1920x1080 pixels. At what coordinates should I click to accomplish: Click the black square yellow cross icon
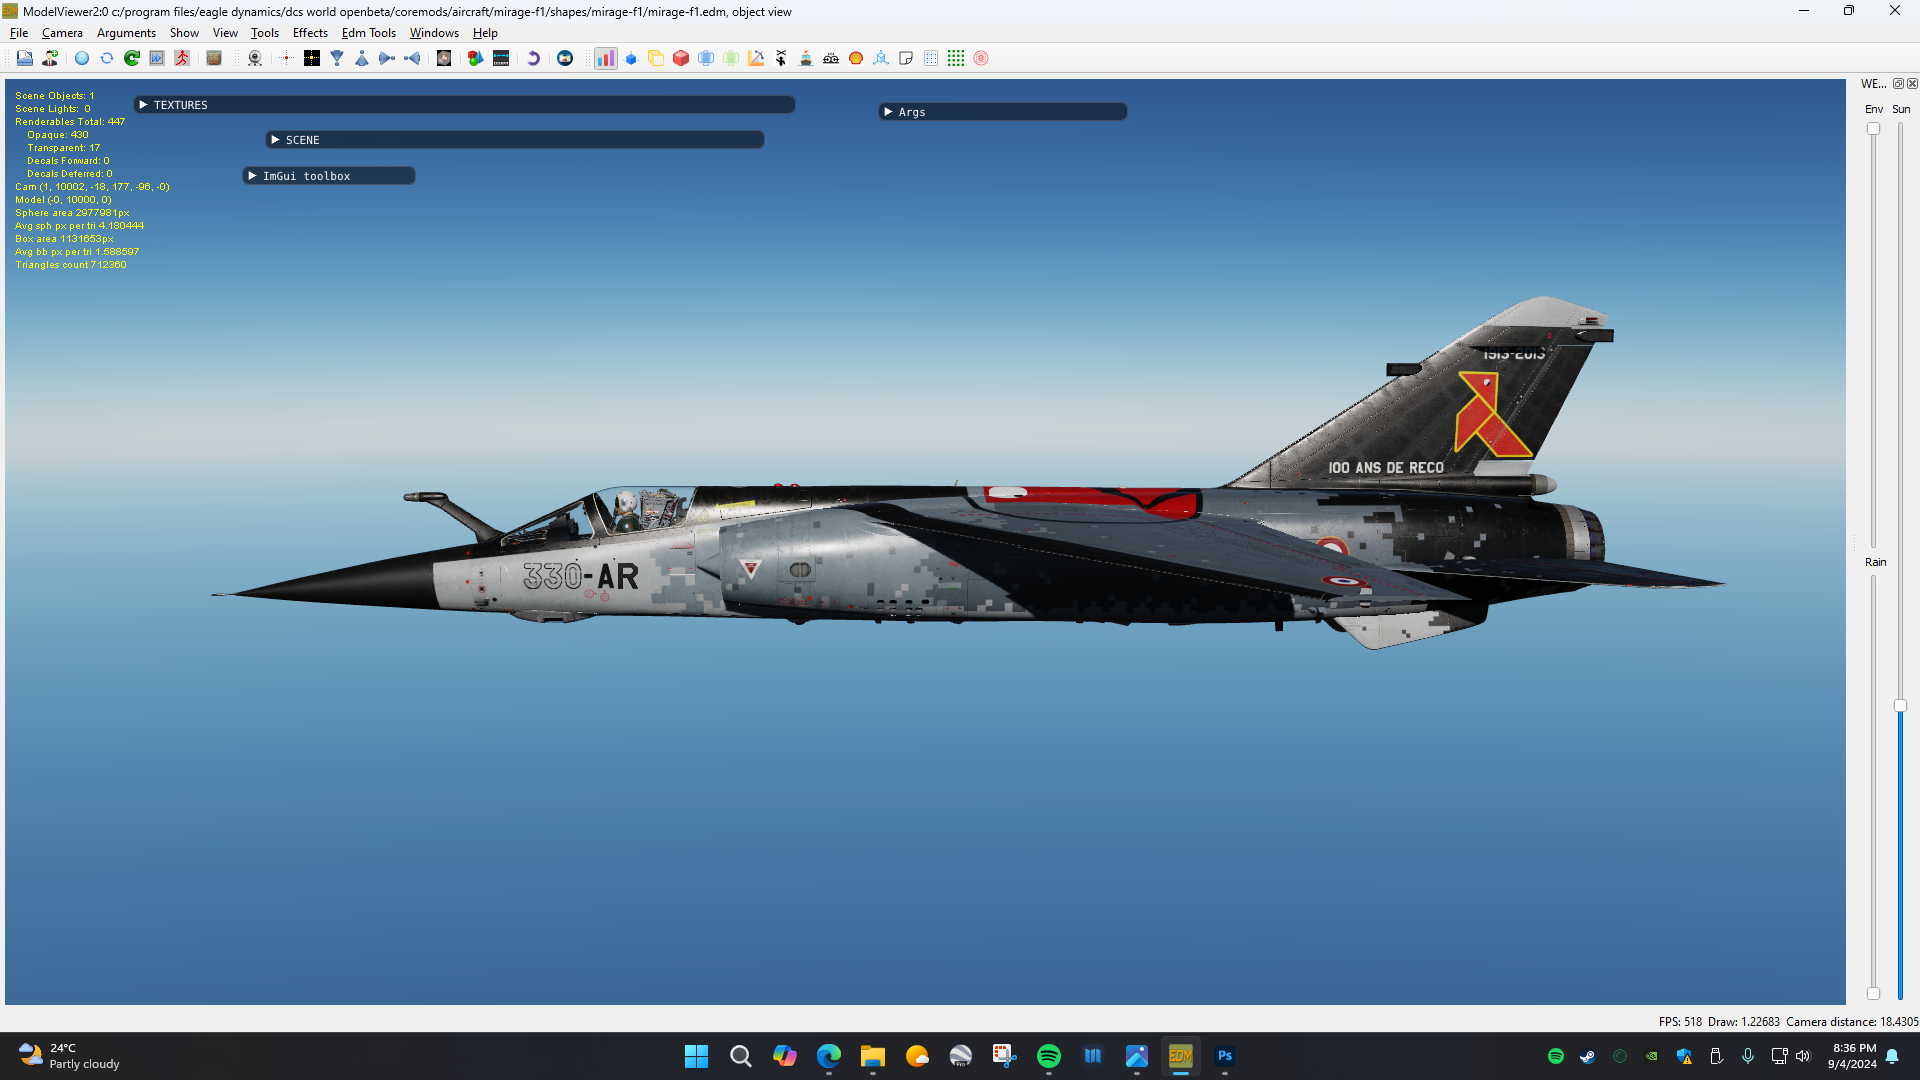(312, 58)
